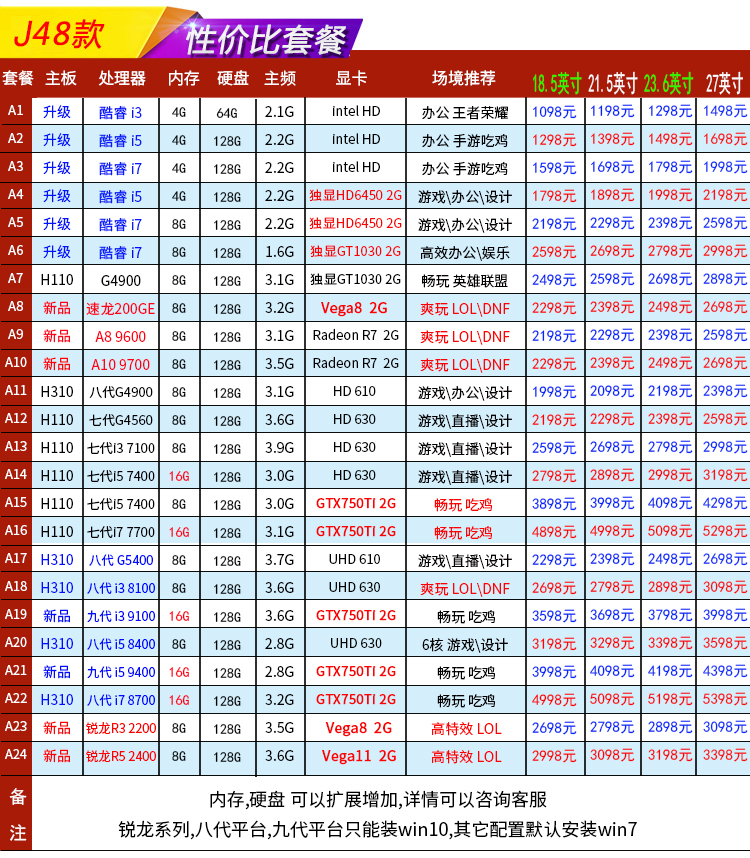This screenshot has width=750, height=858.
Task: Click the "2.1G" frequency cell
Action: 280,112
